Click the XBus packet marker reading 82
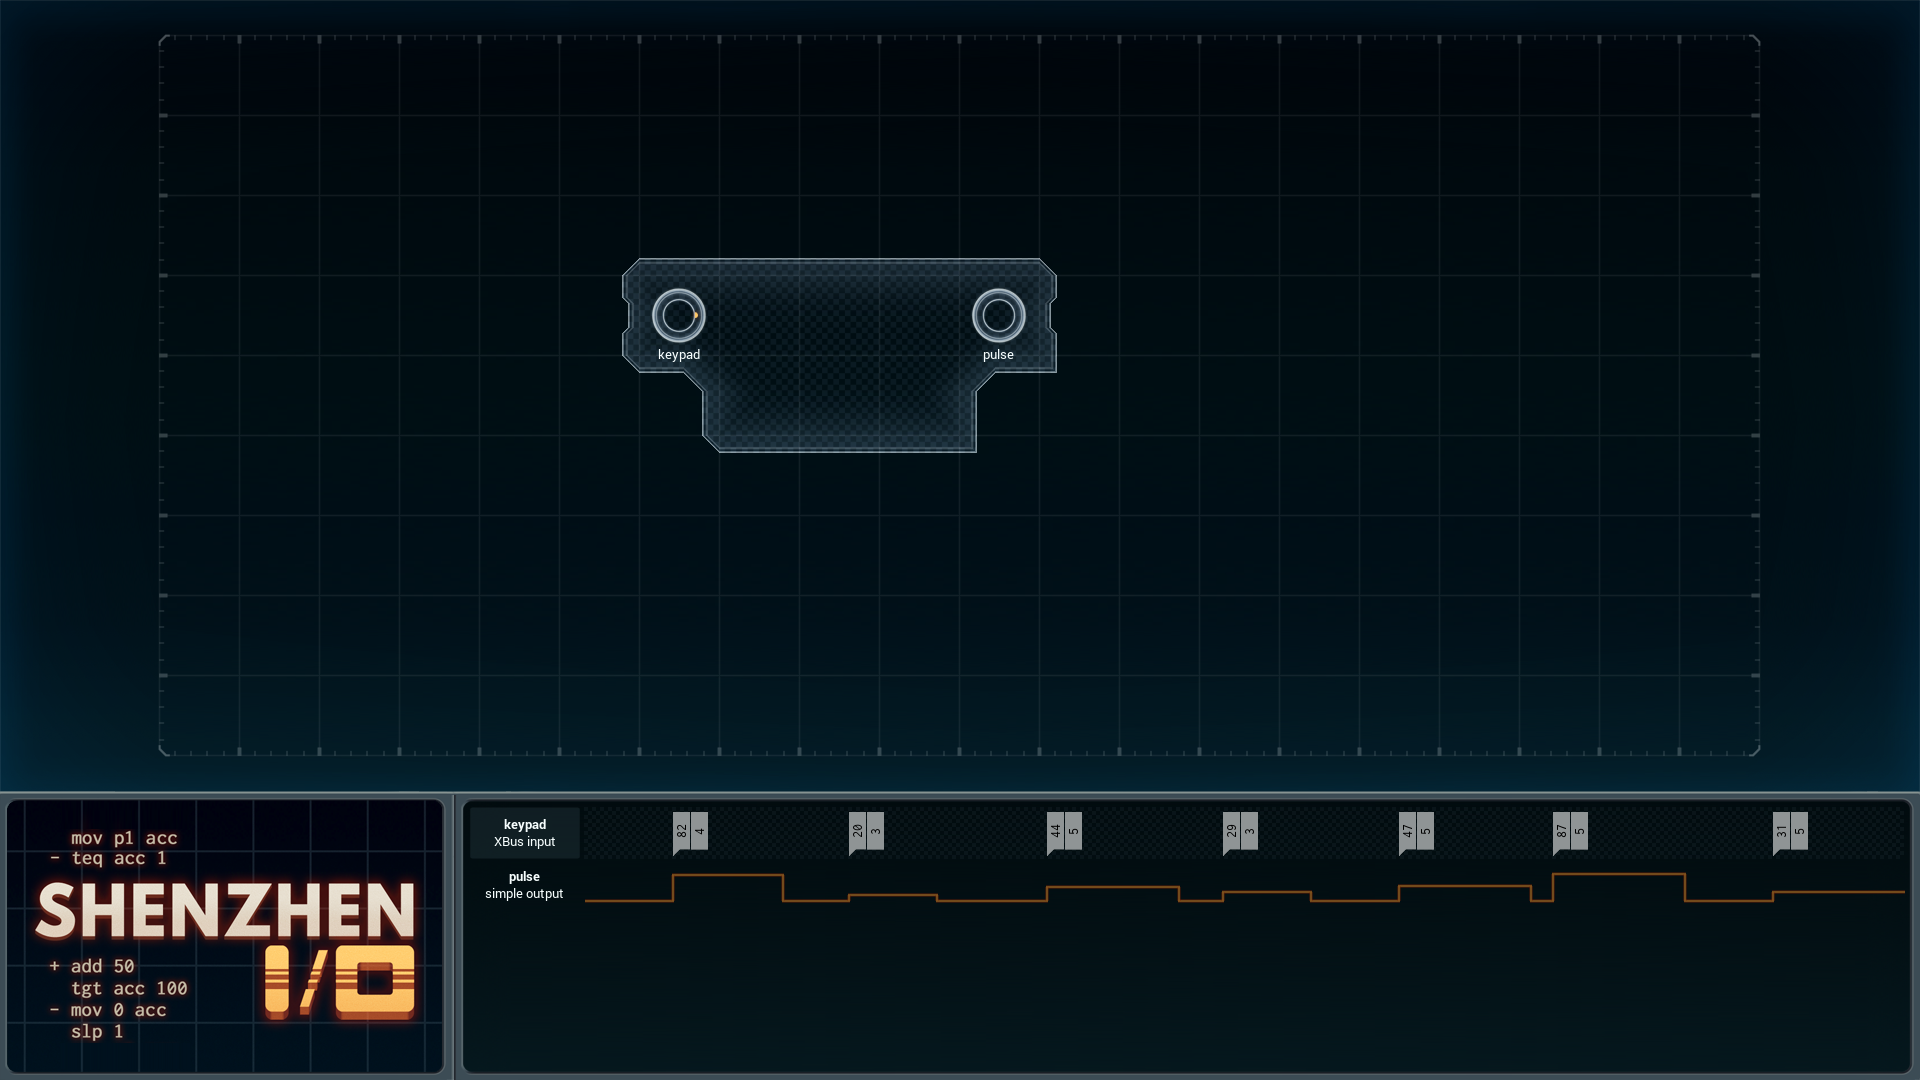This screenshot has width=1920, height=1080. click(682, 832)
